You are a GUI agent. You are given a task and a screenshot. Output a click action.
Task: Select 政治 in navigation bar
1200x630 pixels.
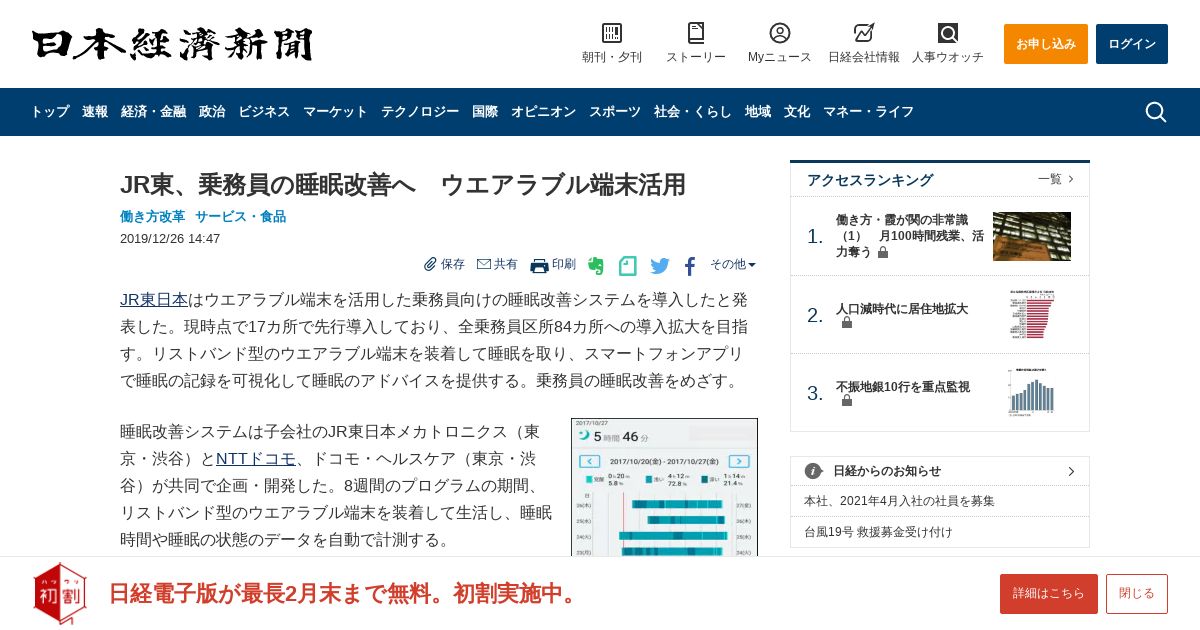[212, 112]
